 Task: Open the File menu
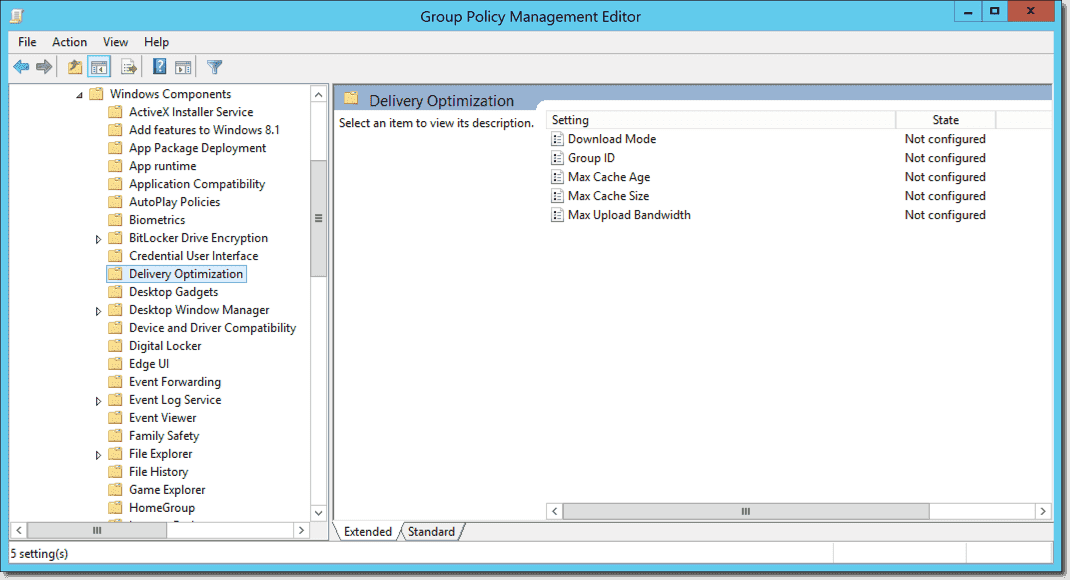(27, 42)
